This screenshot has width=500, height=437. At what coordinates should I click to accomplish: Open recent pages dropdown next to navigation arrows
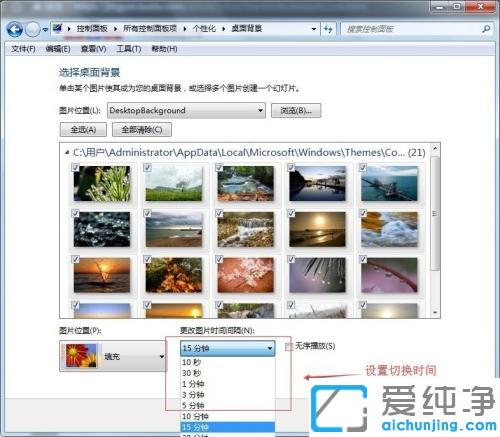click(x=45, y=30)
